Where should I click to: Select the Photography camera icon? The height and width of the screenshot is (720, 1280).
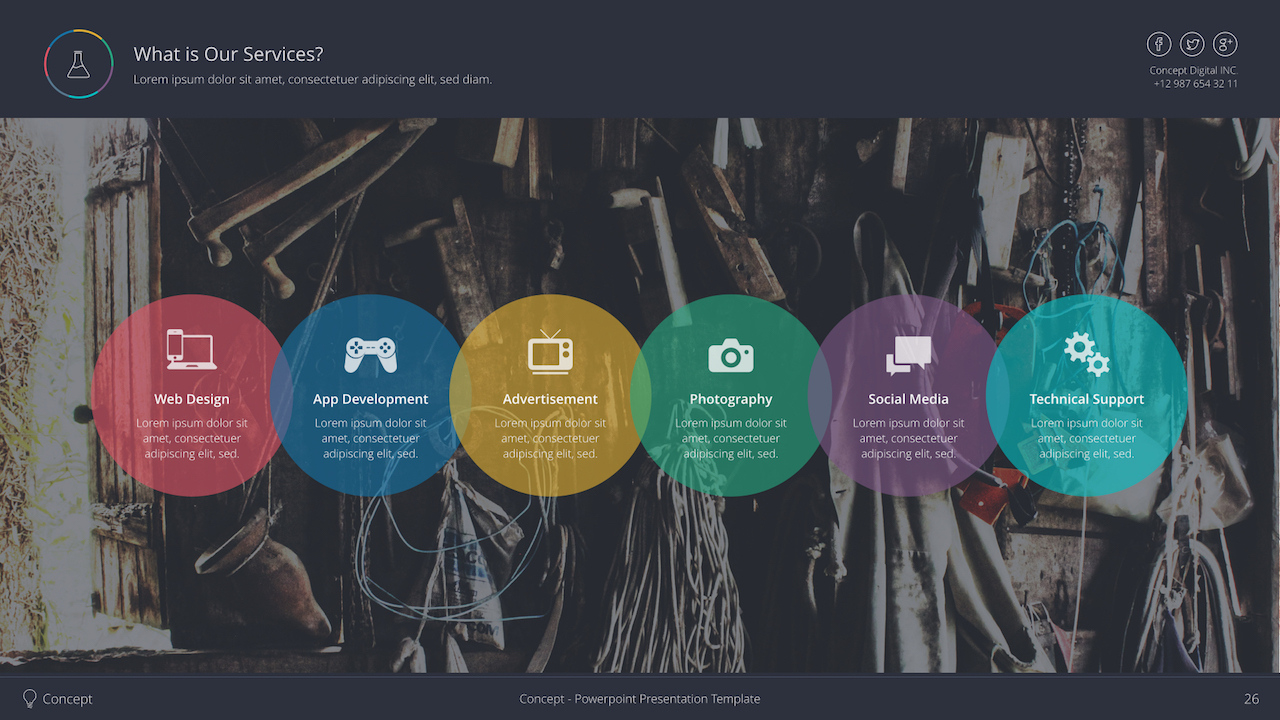pyautogui.click(x=730, y=355)
